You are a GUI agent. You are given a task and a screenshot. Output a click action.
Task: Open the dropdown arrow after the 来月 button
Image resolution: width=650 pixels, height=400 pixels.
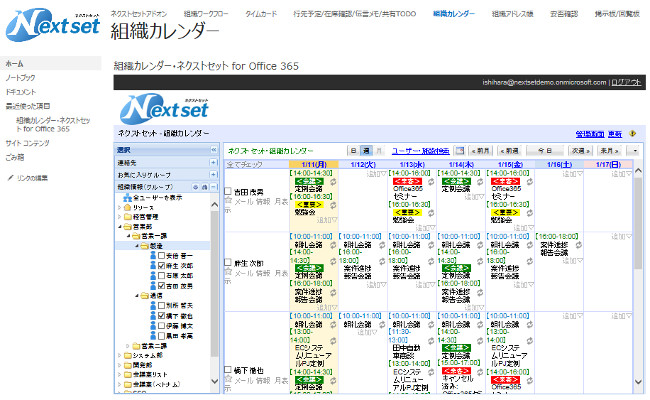(635, 150)
